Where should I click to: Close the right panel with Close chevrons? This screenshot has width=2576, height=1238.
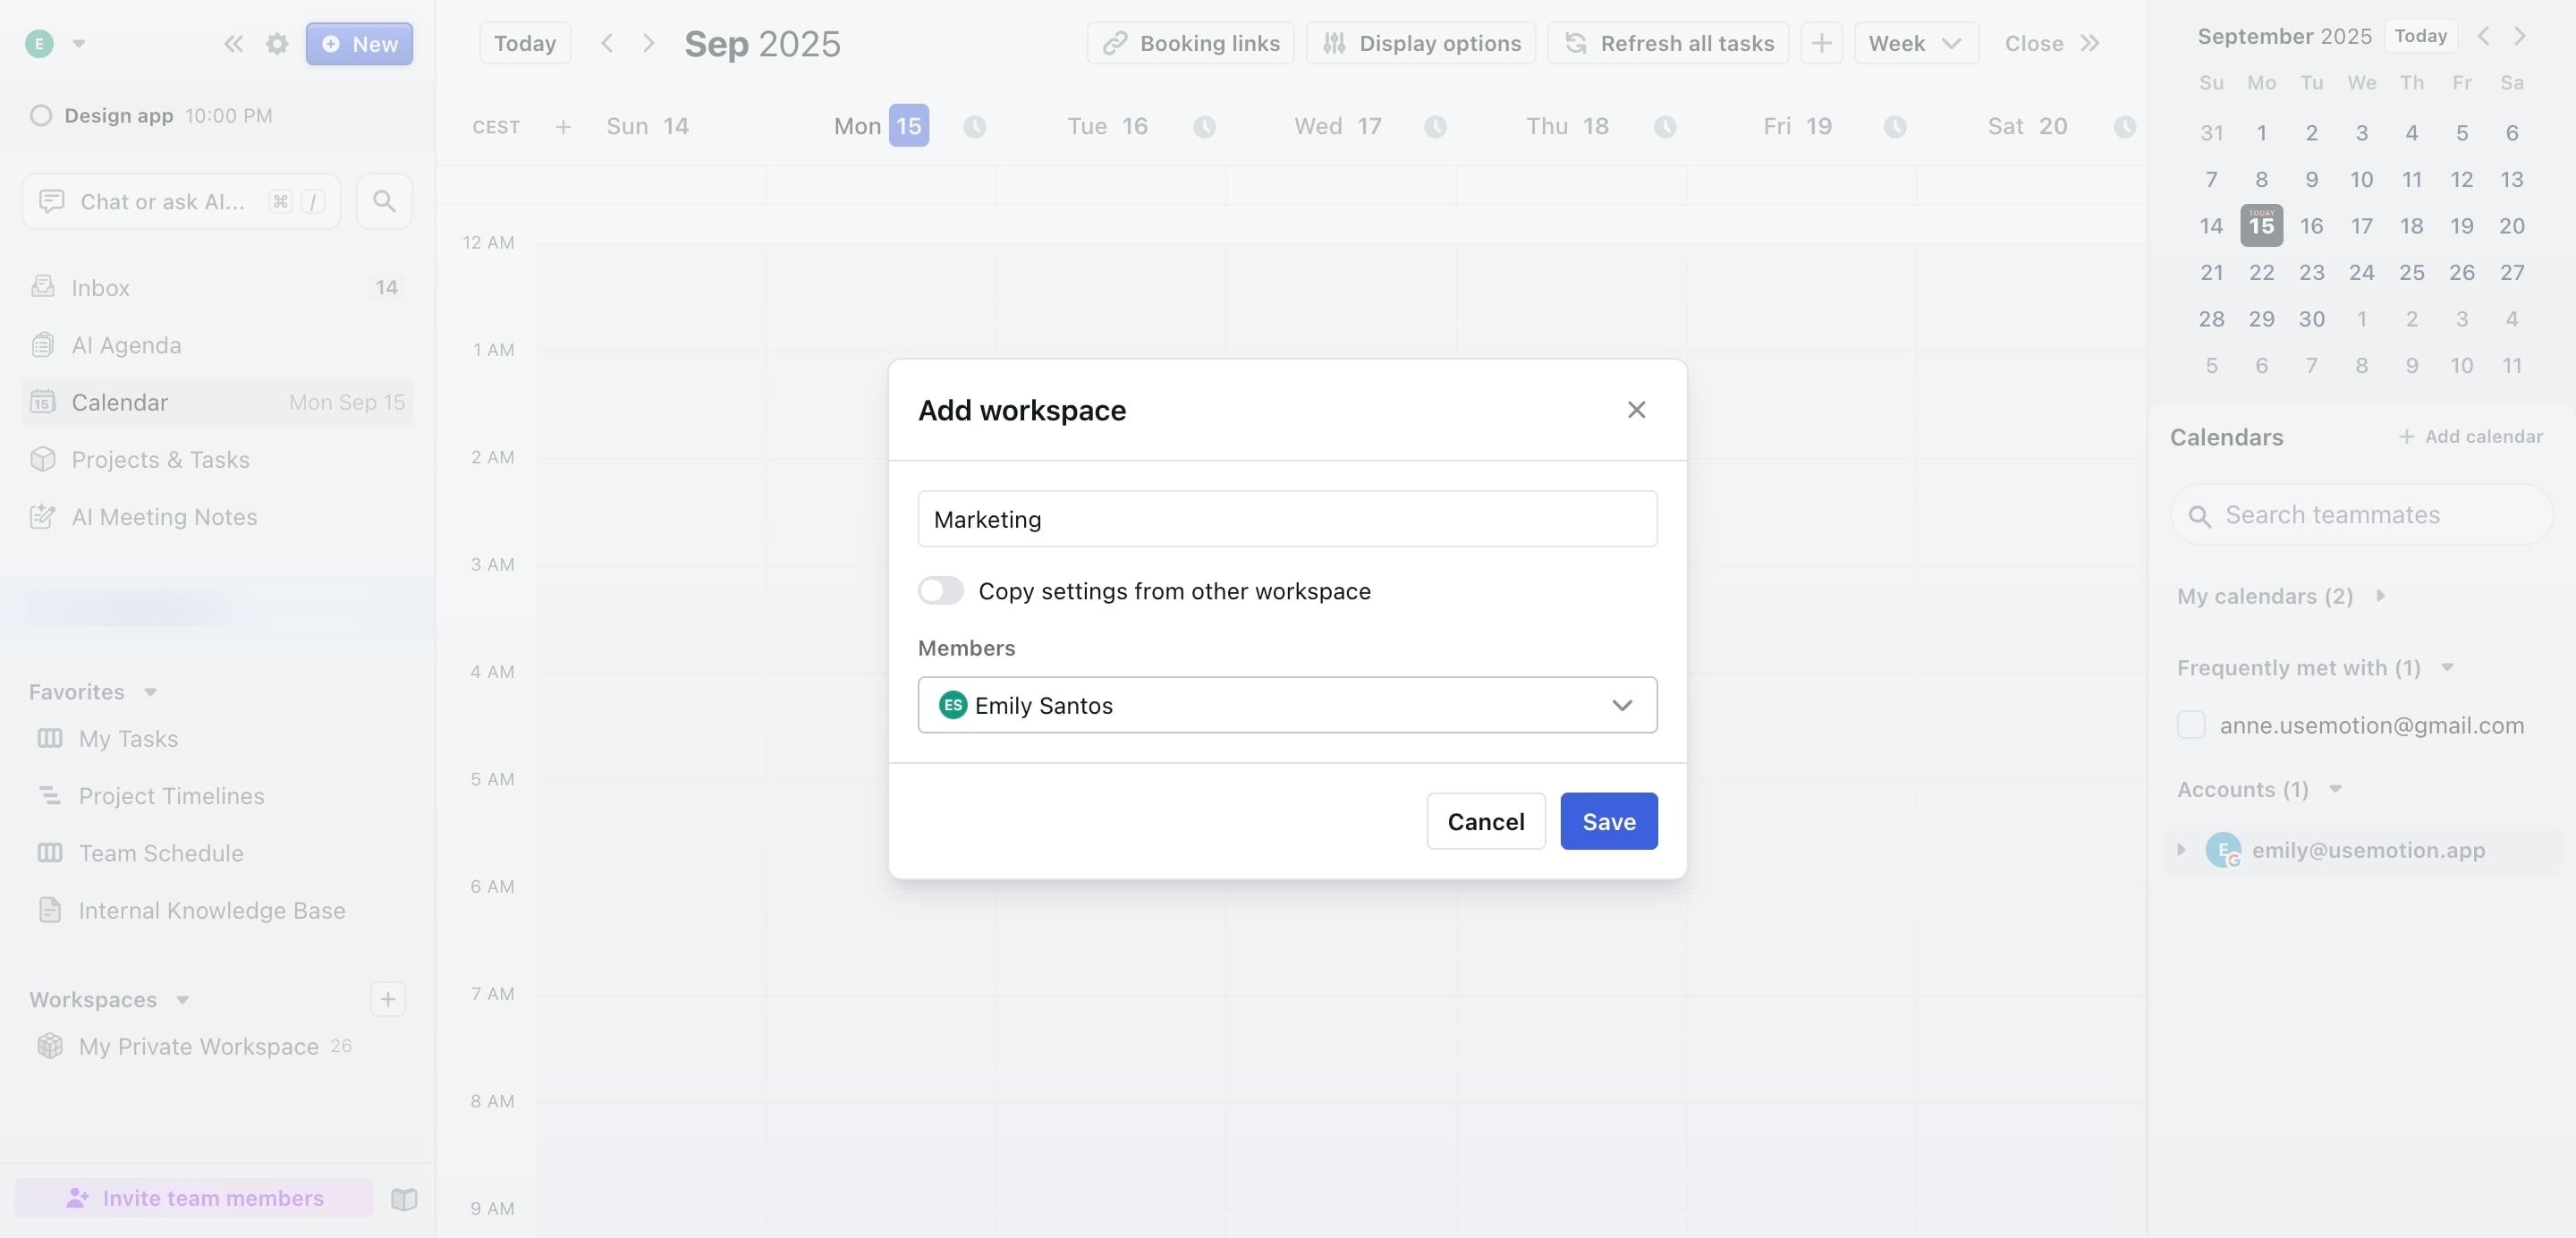click(2052, 43)
